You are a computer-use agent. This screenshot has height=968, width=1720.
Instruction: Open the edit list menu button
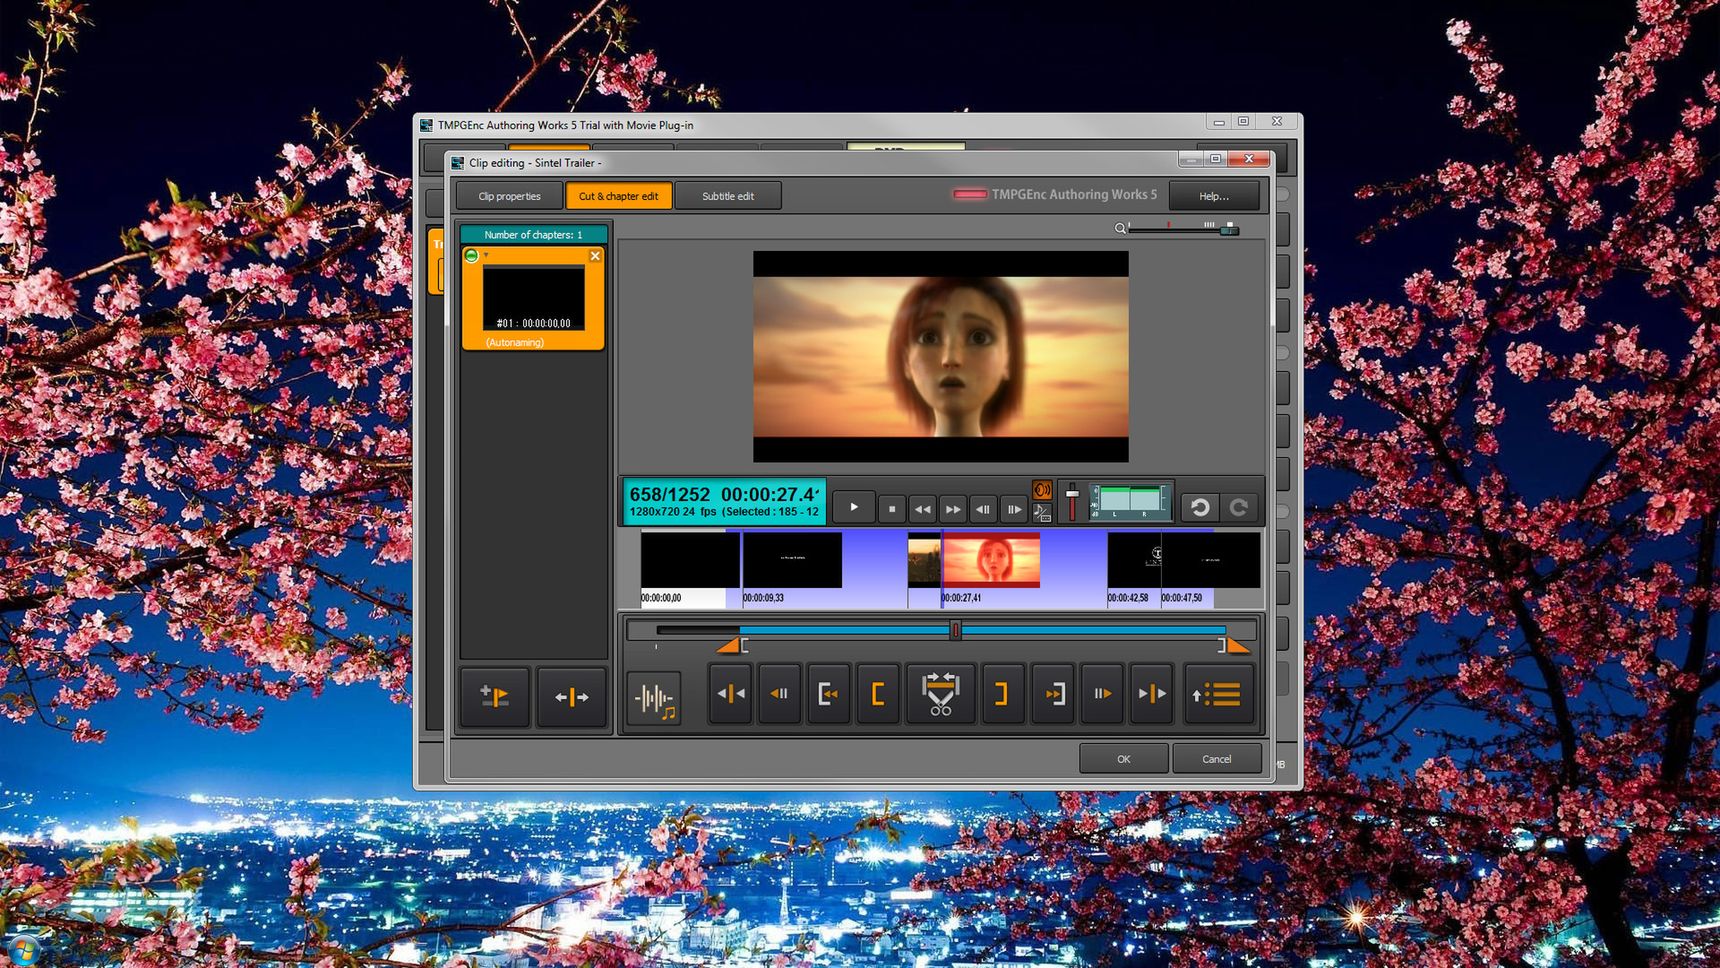[x=1217, y=694]
